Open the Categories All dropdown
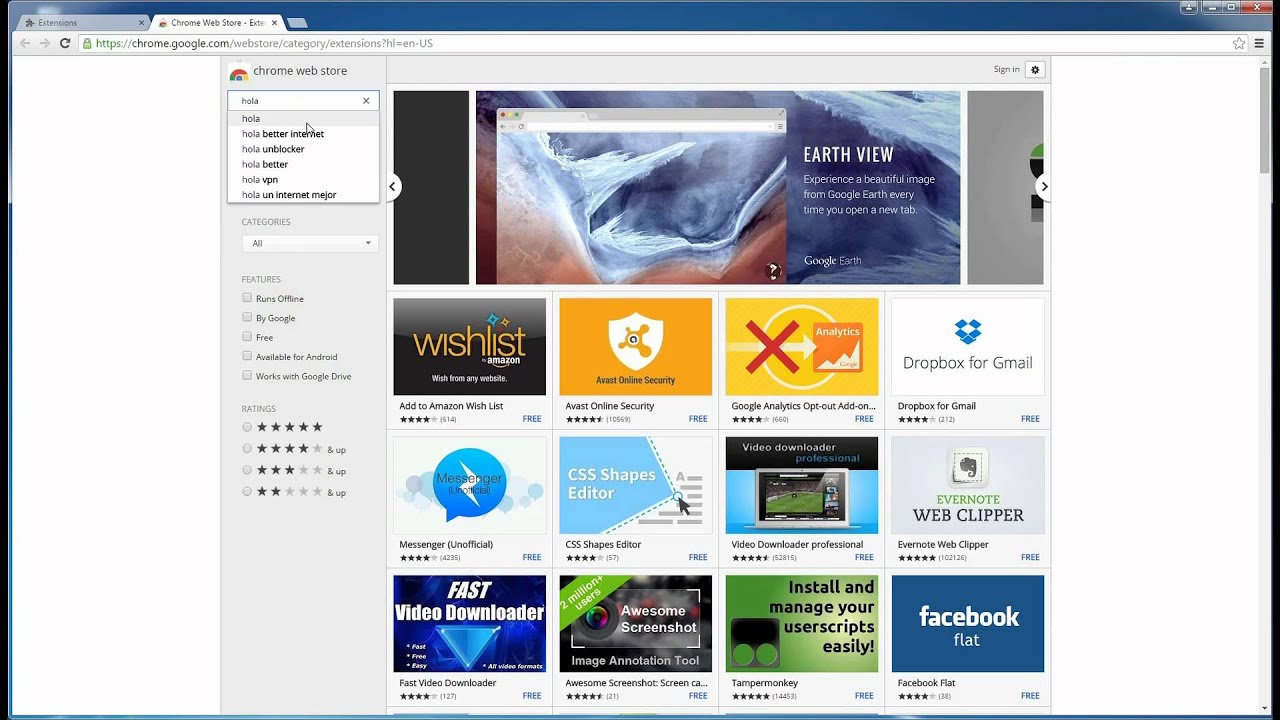 310,243
